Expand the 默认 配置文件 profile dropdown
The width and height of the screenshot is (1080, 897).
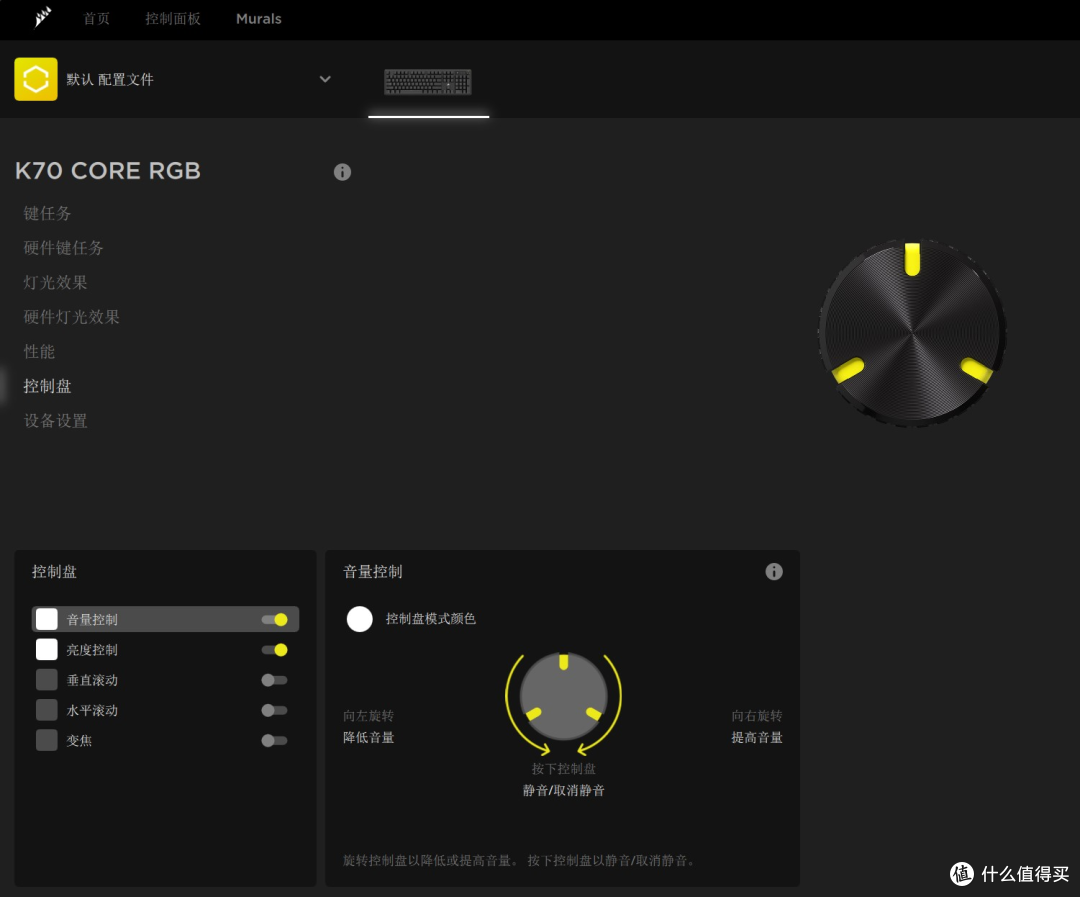pyautogui.click(x=325, y=79)
